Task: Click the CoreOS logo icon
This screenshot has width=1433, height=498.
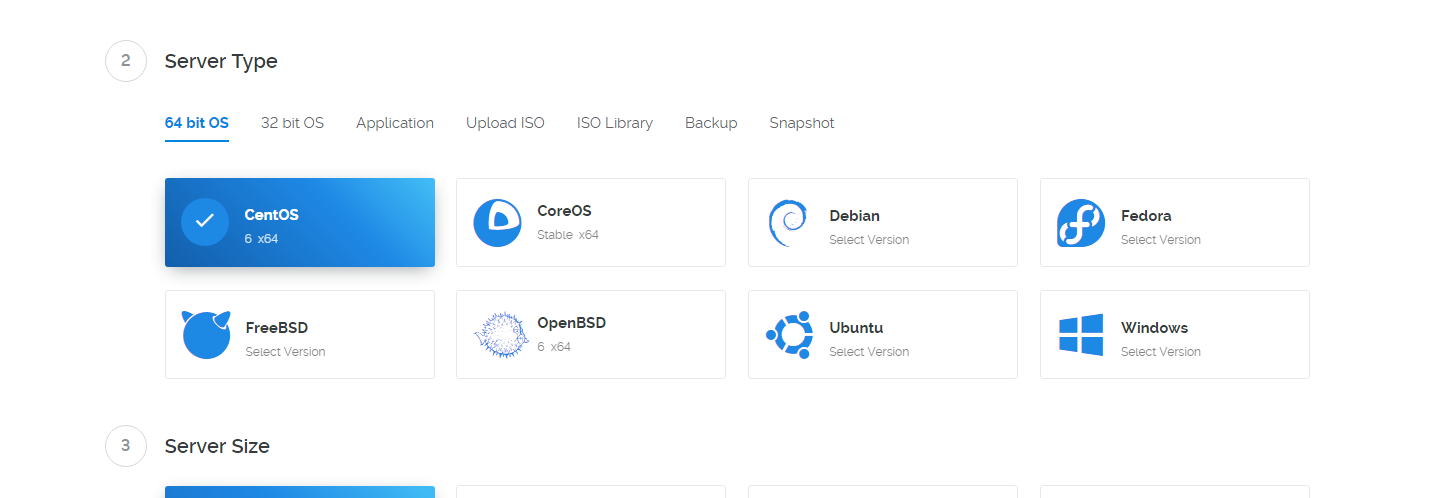Action: [x=497, y=222]
